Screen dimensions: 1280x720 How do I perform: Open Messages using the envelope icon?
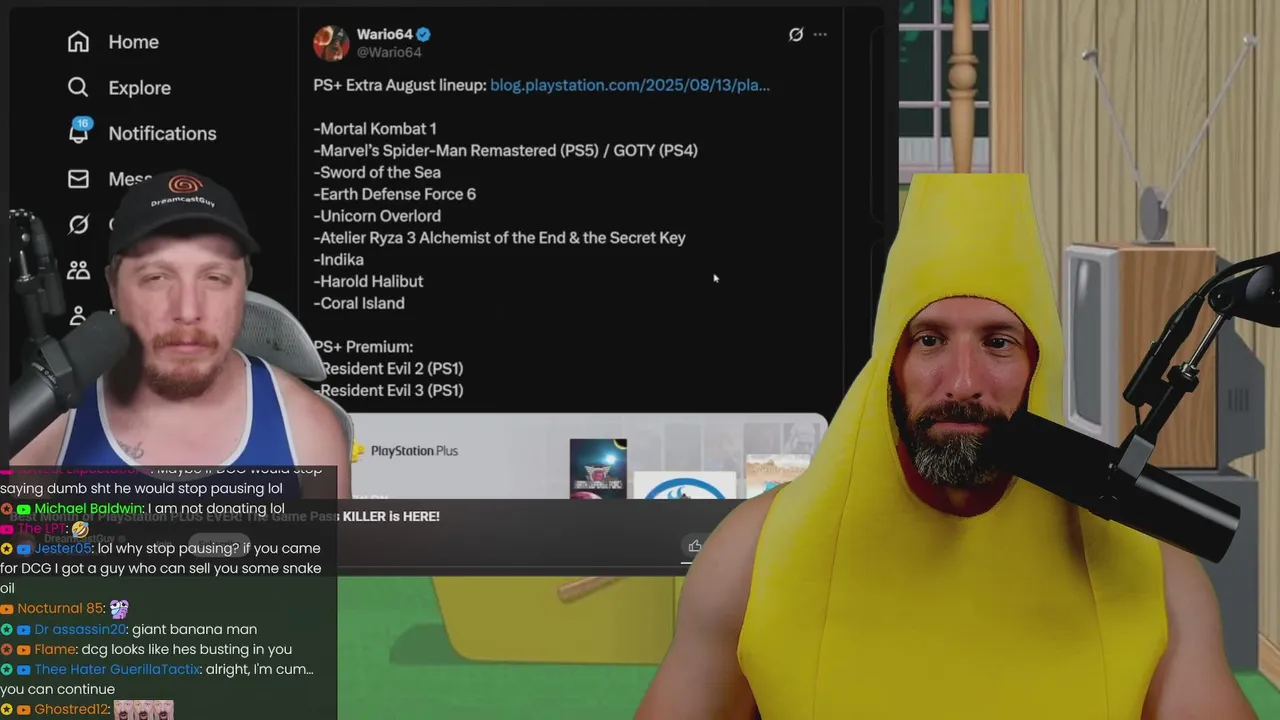[x=78, y=179]
